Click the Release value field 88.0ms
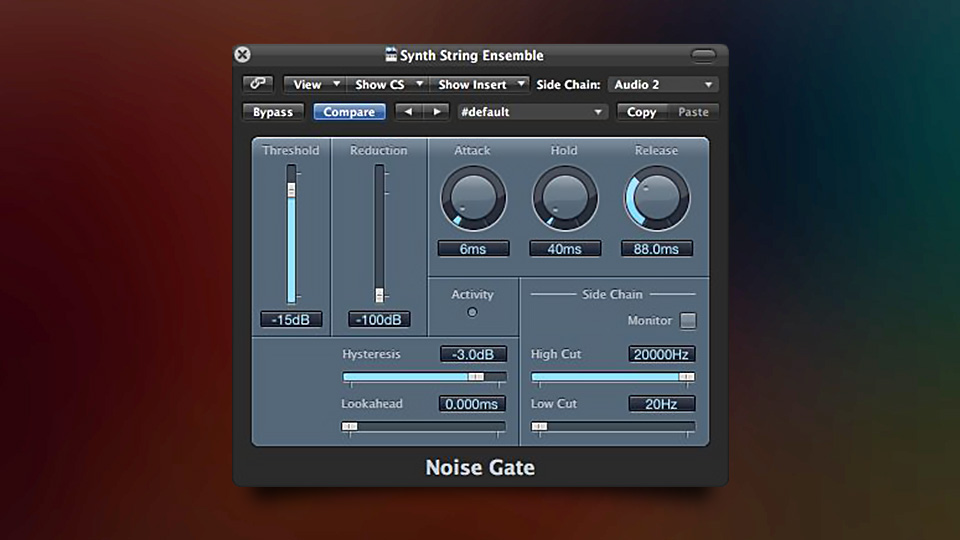The image size is (960, 540). point(656,249)
